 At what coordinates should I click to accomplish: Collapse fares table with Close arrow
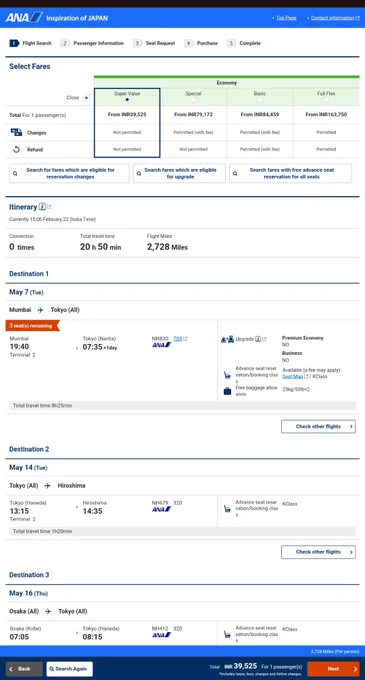coord(86,98)
